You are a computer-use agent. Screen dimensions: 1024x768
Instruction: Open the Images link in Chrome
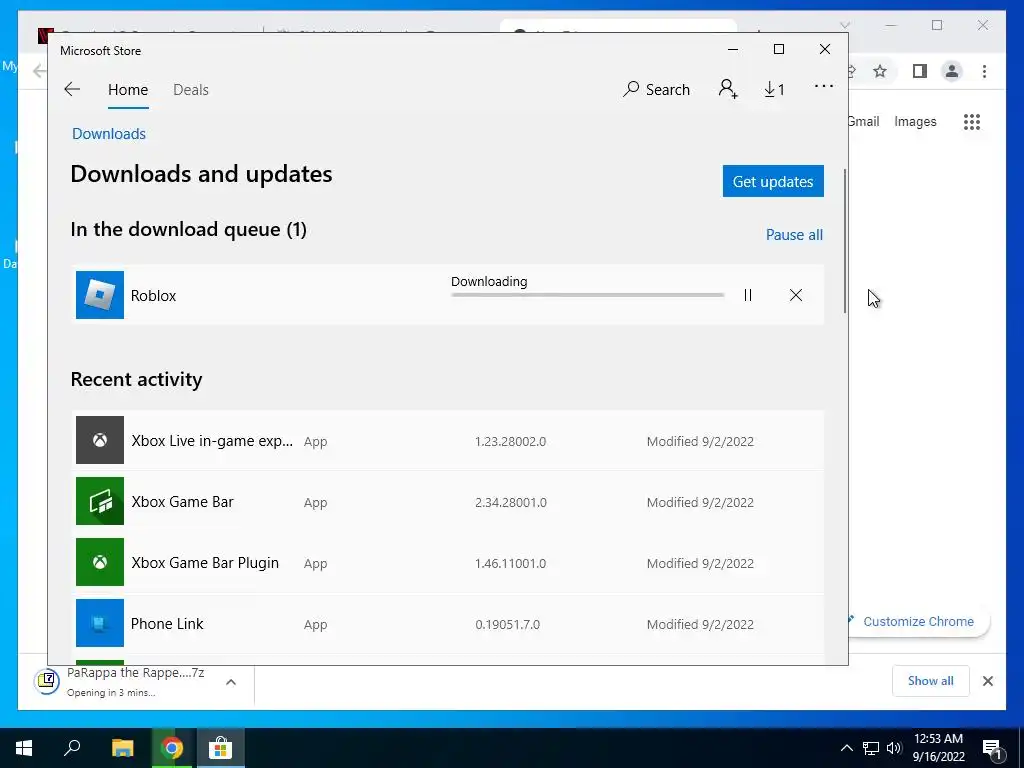click(915, 121)
